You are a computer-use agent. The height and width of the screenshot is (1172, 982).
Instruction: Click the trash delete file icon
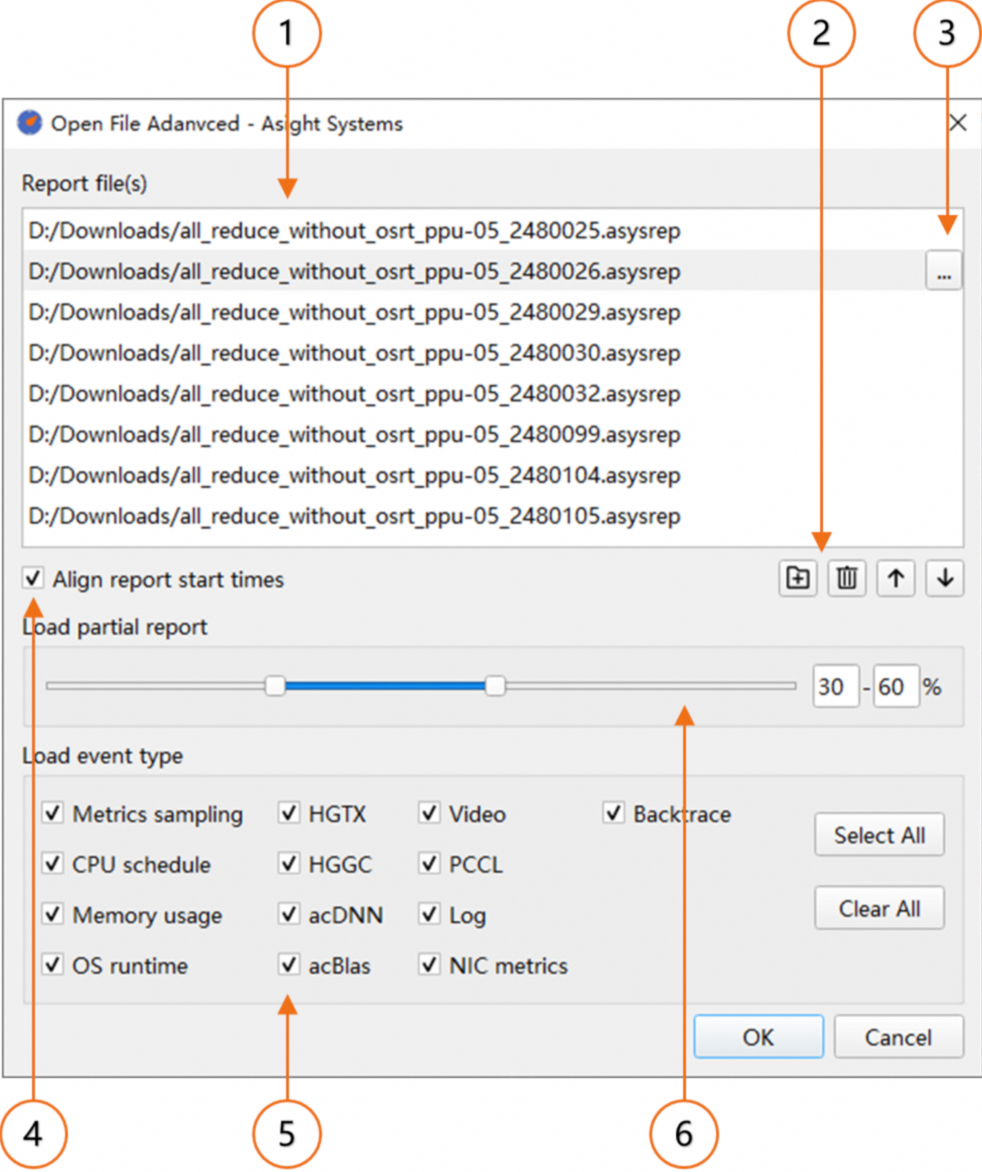click(x=847, y=578)
